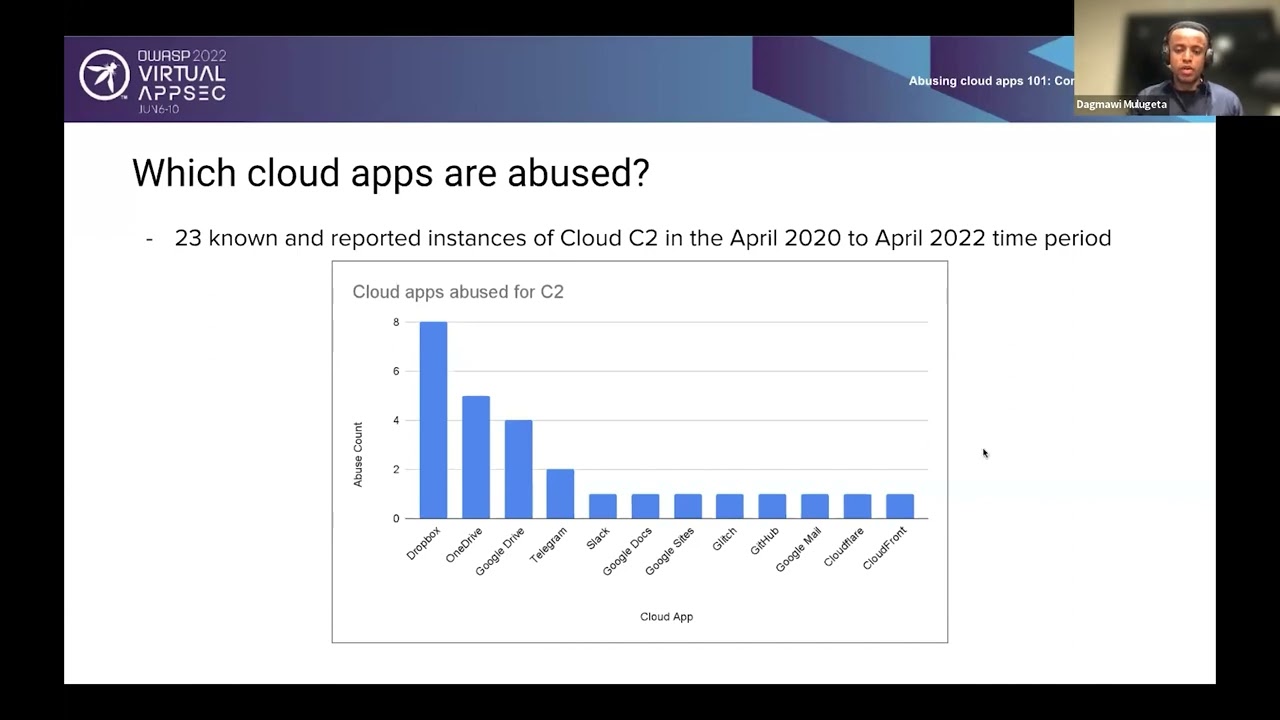The image size is (1280, 720).
Task: Click the Google Mail bar in the chart
Action: 815,506
